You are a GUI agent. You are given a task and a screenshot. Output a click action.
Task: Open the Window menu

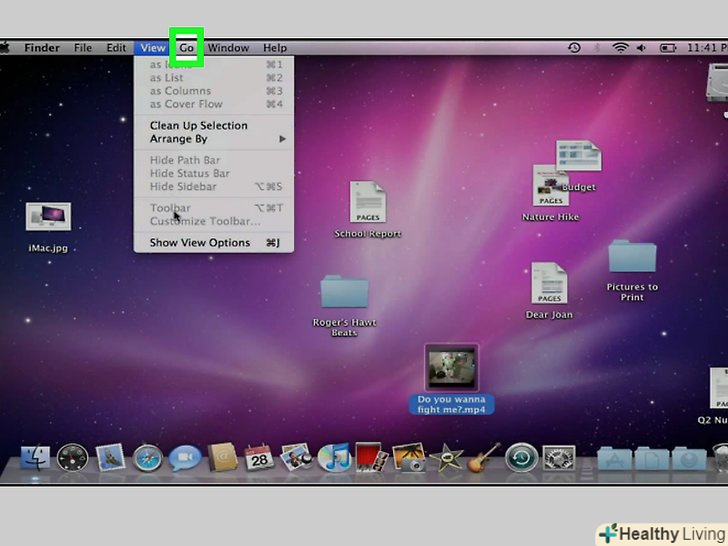[228, 48]
